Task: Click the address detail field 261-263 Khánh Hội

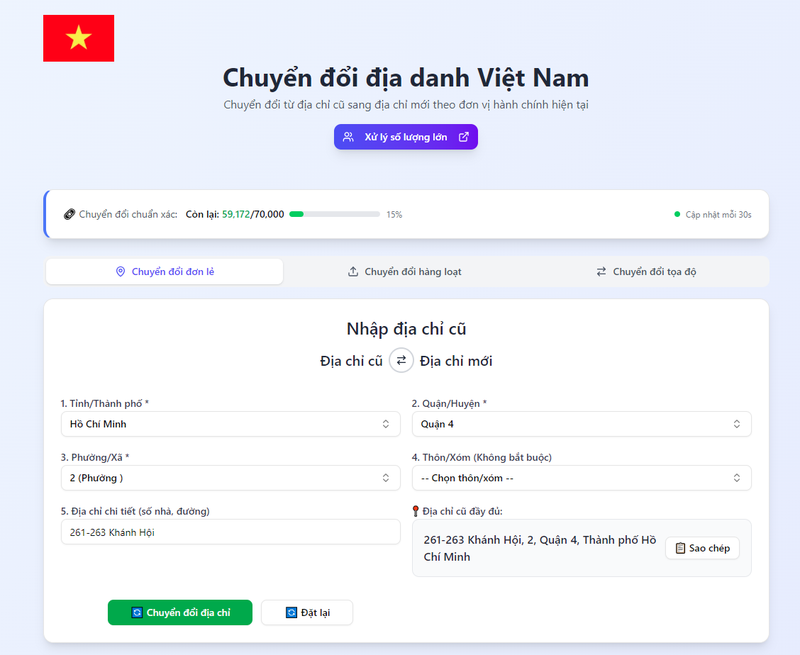Action: point(231,532)
